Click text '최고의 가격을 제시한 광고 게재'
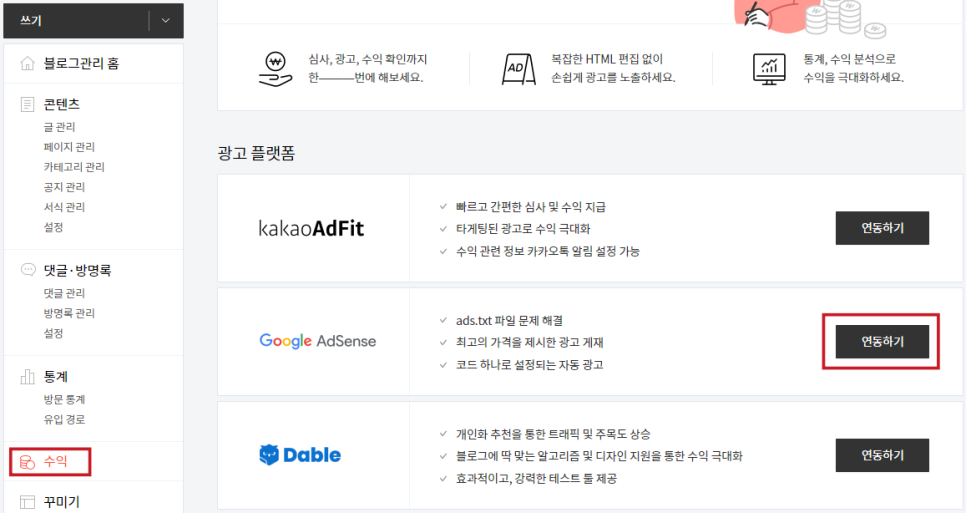Screen dimensions: 966x513 529,342
